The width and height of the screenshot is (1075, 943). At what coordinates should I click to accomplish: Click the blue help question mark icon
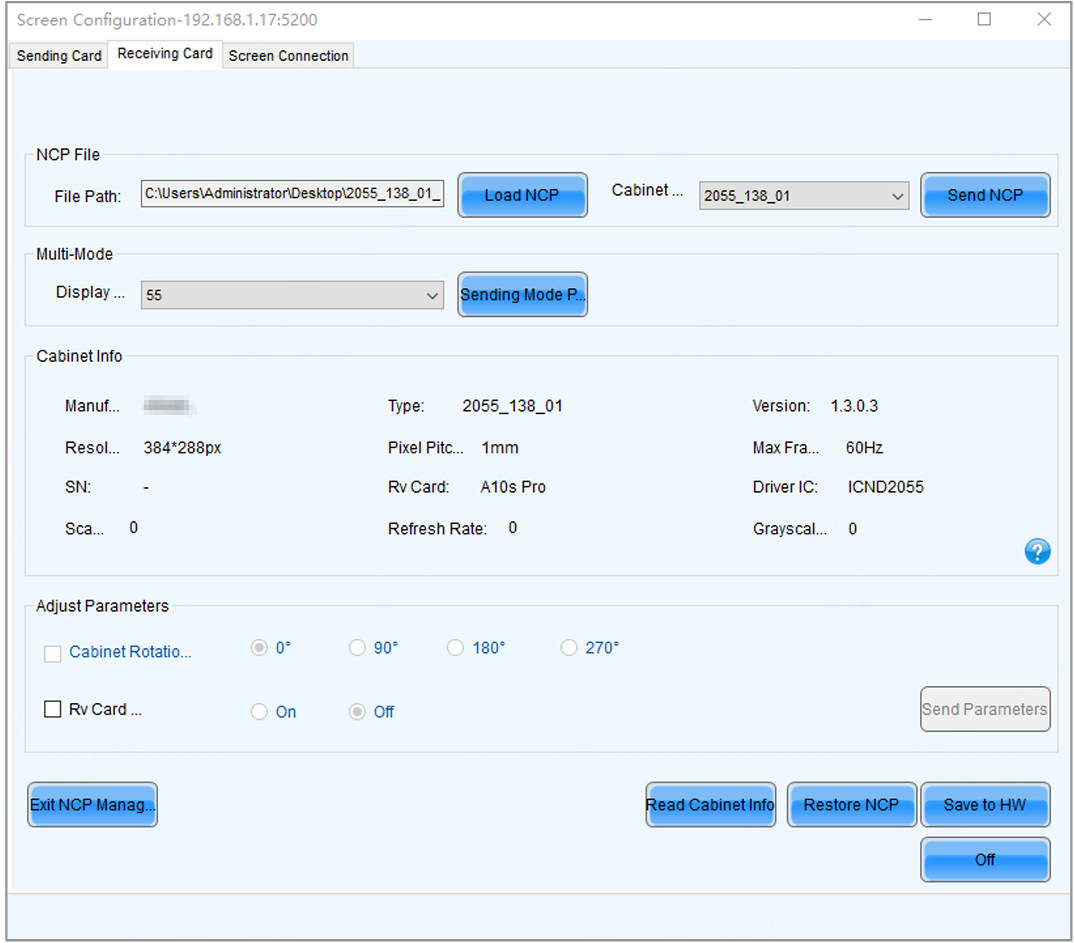[1037, 551]
